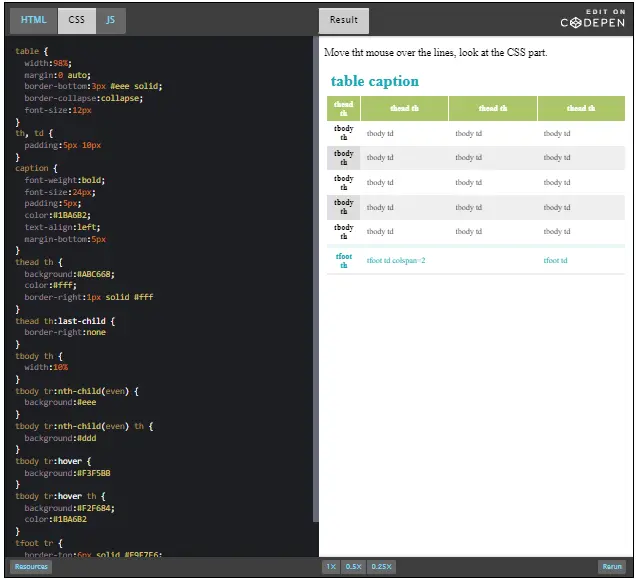Click the 'tfoot th' cell
636x579 pixels.
click(x=344, y=261)
